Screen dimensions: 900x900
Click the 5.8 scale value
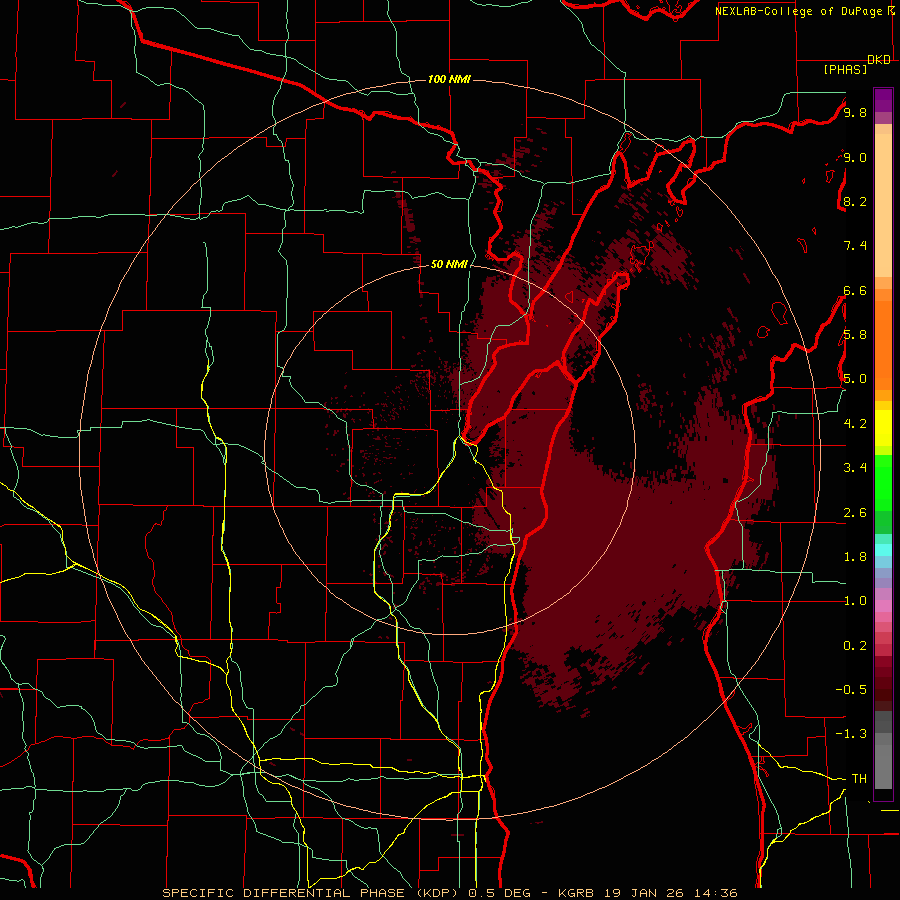click(x=855, y=335)
